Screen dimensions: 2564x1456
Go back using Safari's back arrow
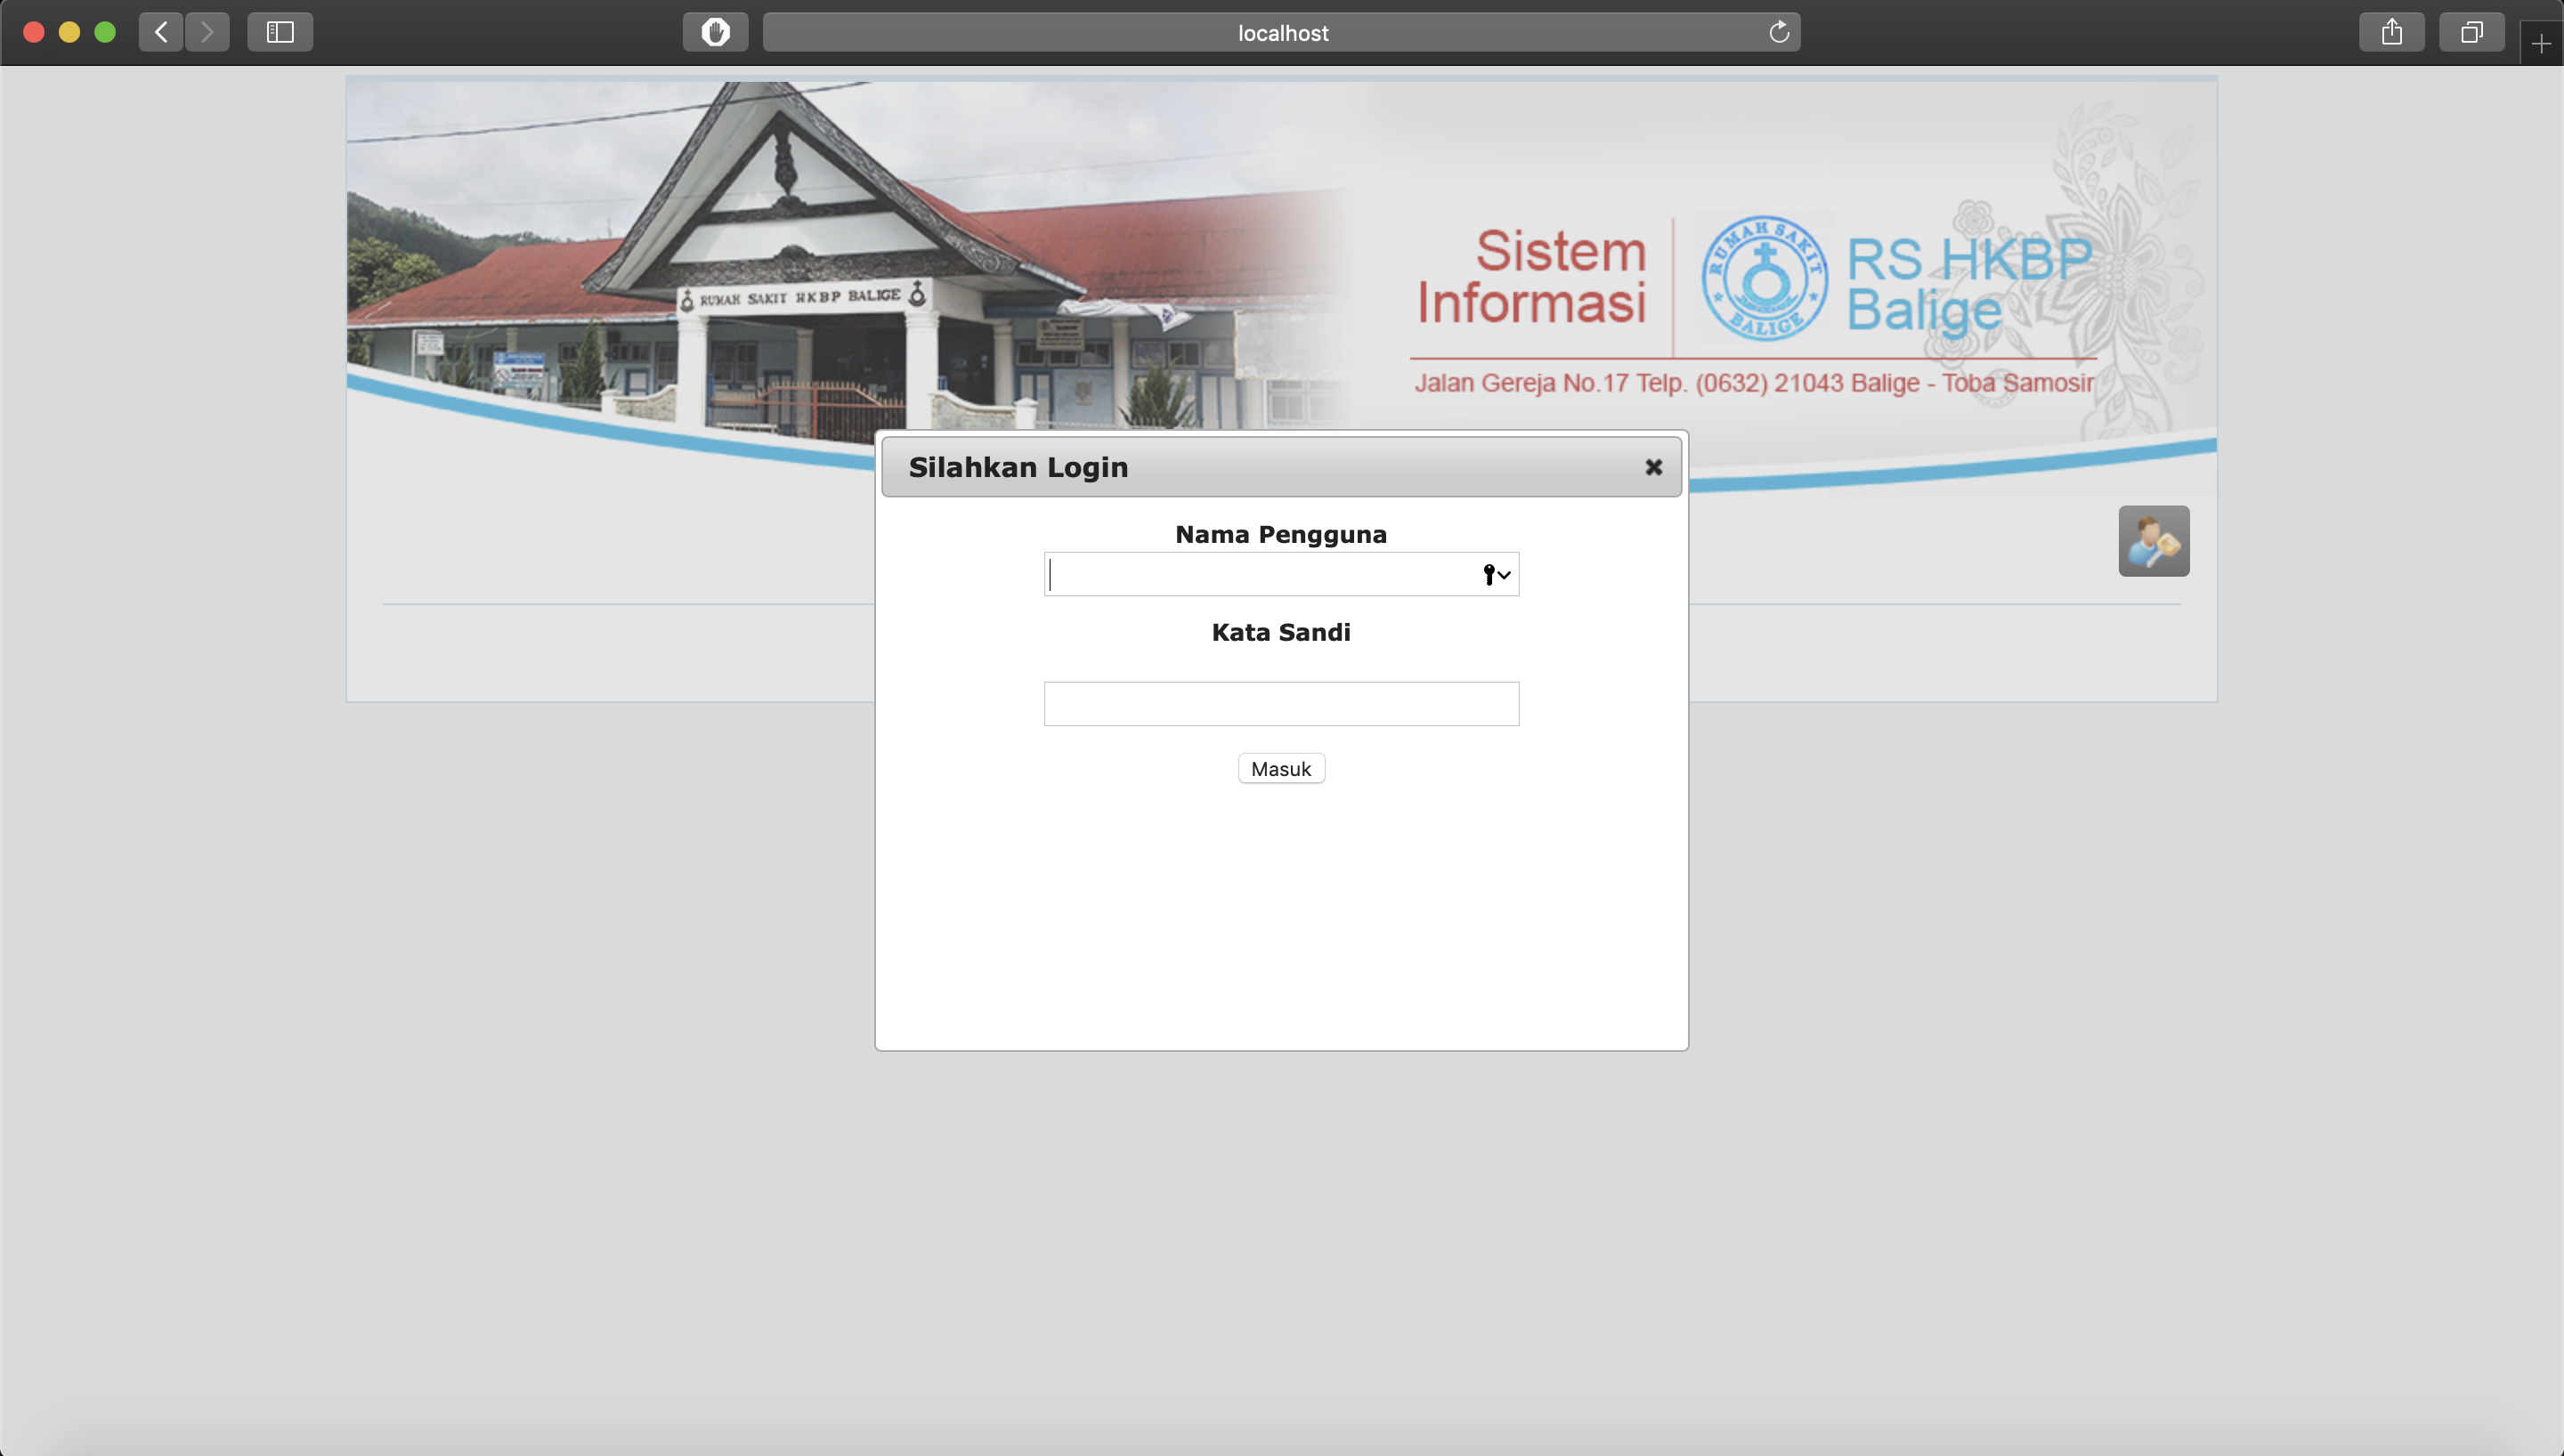(161, 32)
